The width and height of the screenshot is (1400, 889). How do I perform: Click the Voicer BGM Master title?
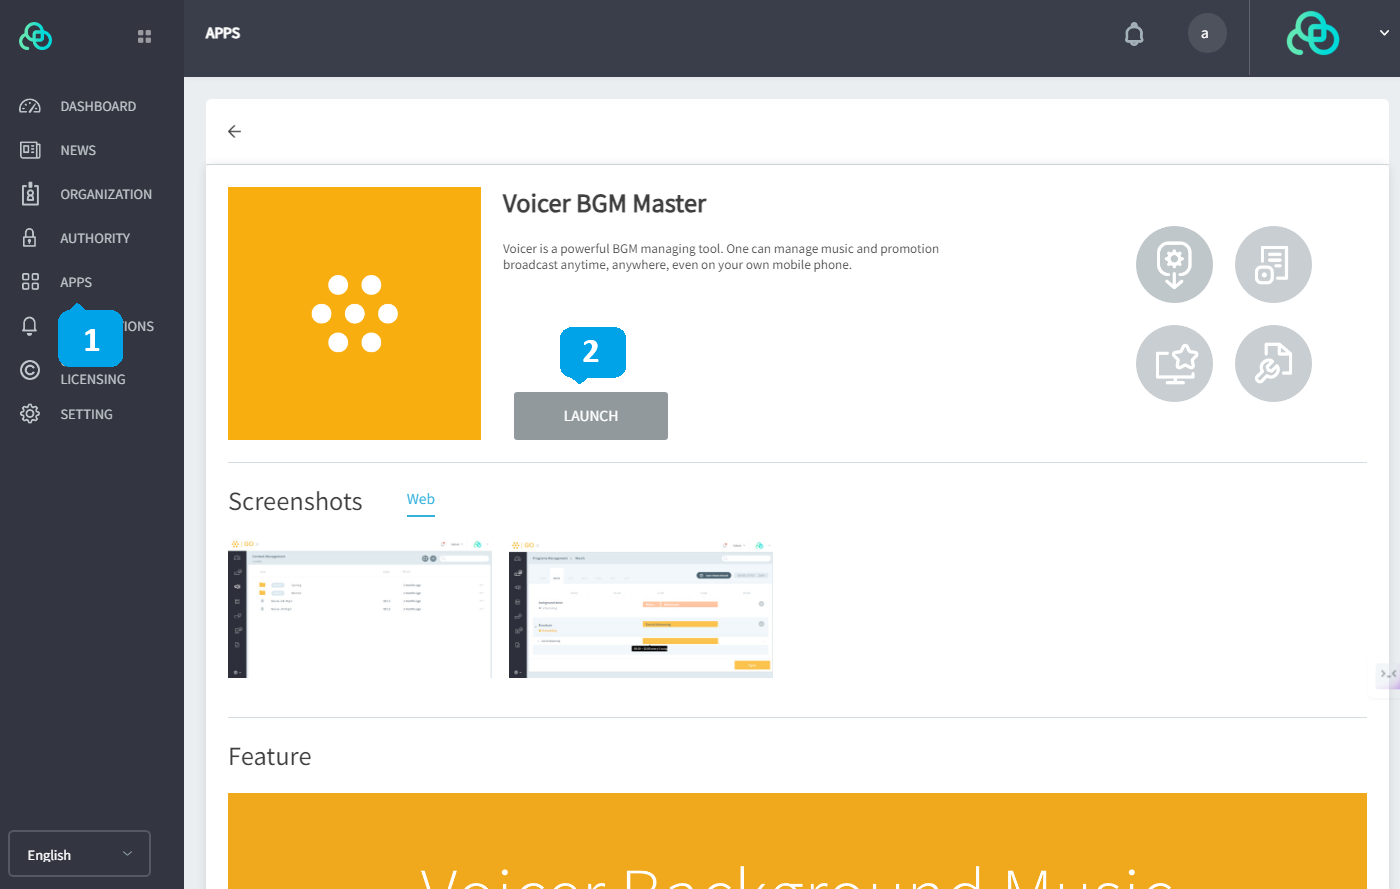pos(604,204)
